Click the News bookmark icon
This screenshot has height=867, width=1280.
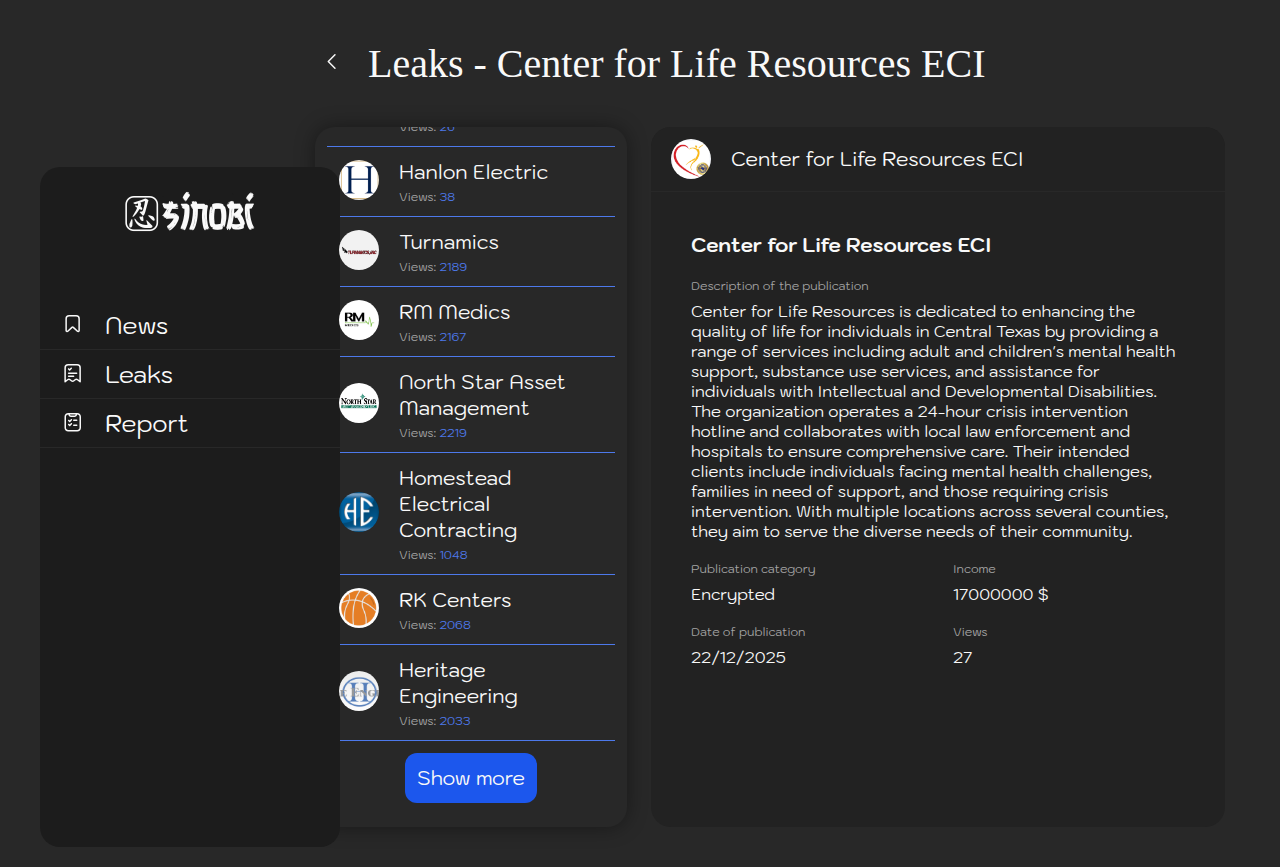(72, 324)
